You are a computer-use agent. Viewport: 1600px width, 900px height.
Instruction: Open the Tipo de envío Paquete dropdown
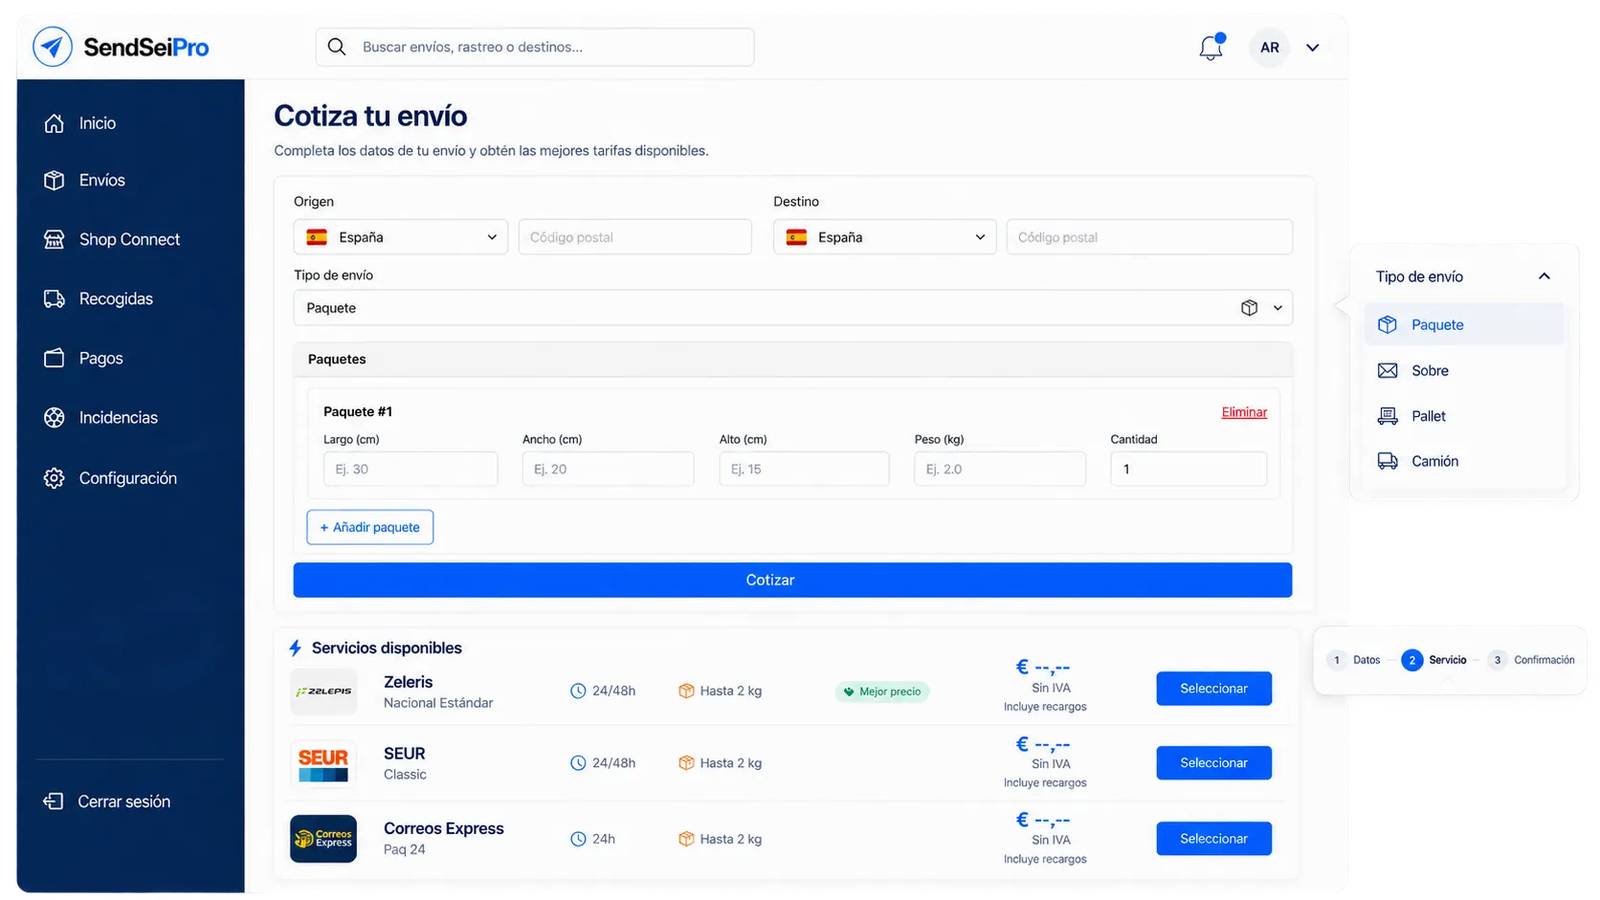point(793,308)
